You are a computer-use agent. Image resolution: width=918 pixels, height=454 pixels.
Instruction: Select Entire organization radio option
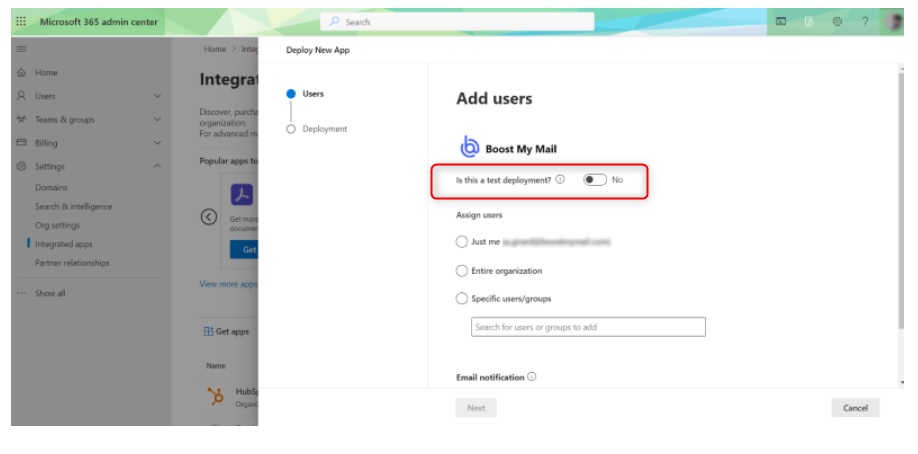461,271
